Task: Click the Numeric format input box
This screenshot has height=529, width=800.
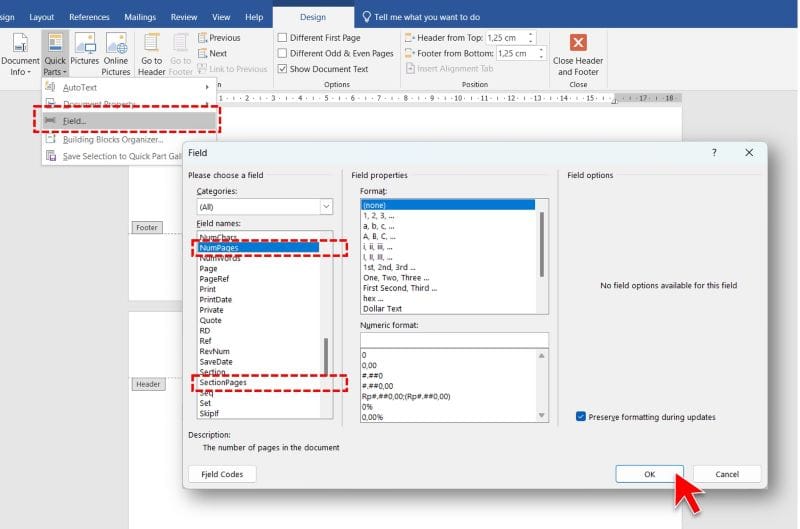Action: tap(454, 339)
